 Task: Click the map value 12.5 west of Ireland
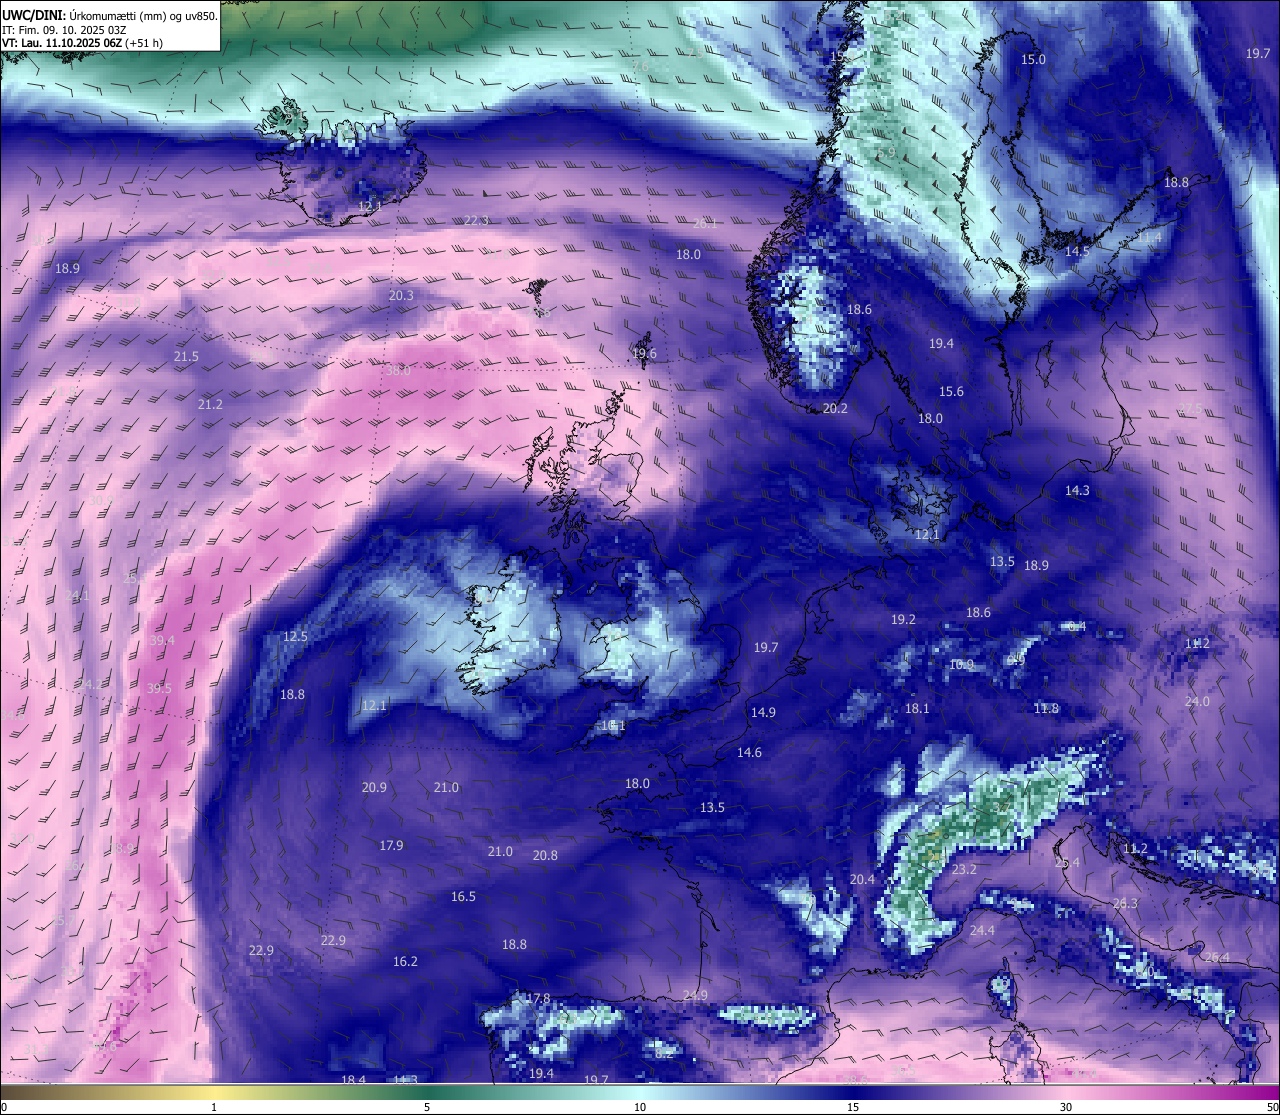point(295,637)
